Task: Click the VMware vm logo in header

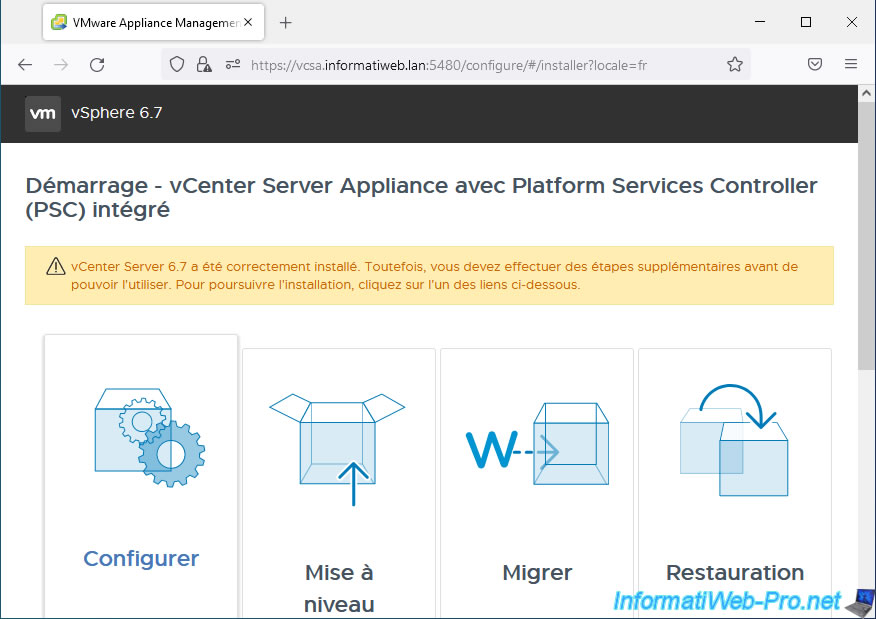Action: pos(43,113)
